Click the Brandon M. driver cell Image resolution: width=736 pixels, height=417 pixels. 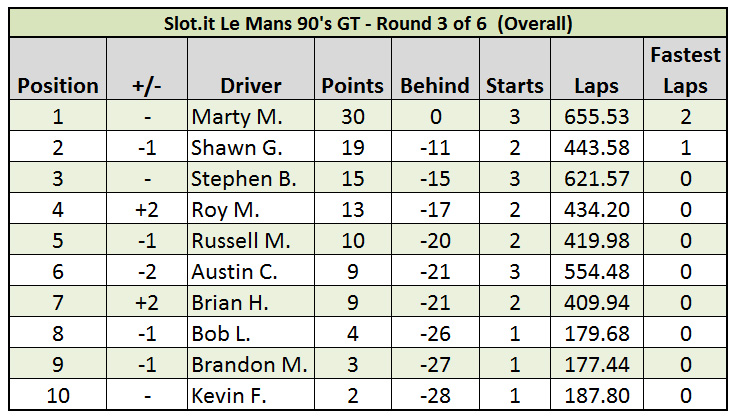(250, 365)
